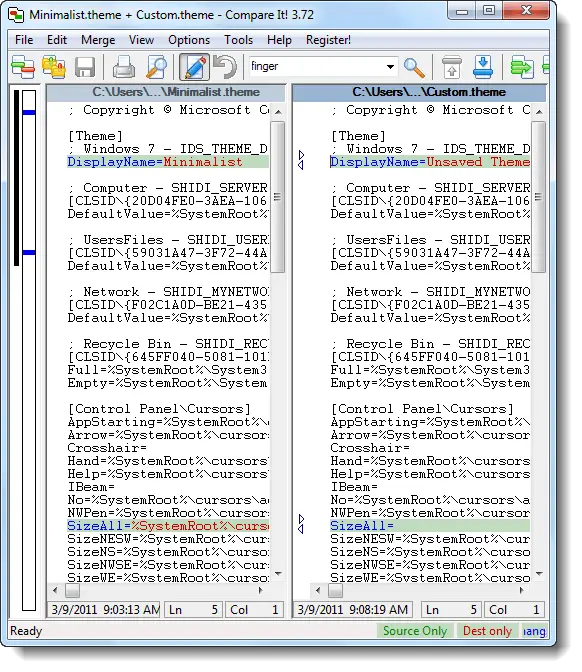The height and width of the screenshot is (672, 582).
Task: Click upper blue marker in difference overview bar
Action: point(29,112)
